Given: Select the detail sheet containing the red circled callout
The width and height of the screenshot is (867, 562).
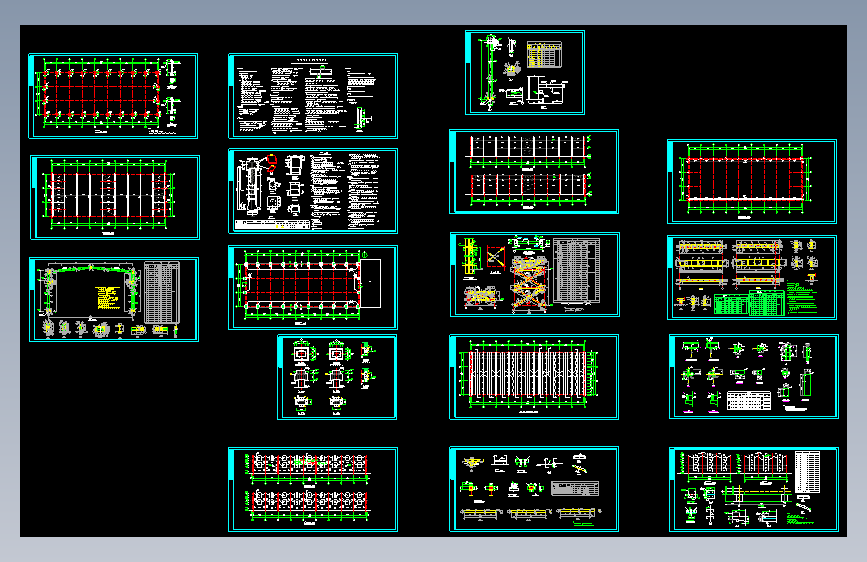Looking at the screenshot, I should coord(313,191).
